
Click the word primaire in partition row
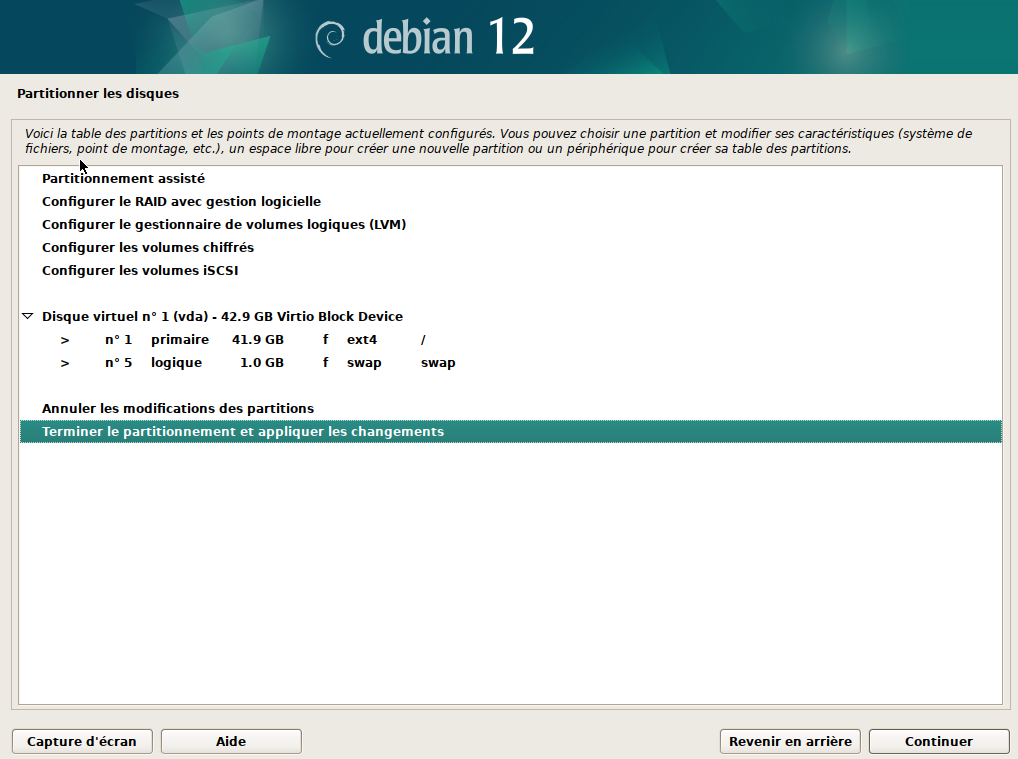point(180,340)
